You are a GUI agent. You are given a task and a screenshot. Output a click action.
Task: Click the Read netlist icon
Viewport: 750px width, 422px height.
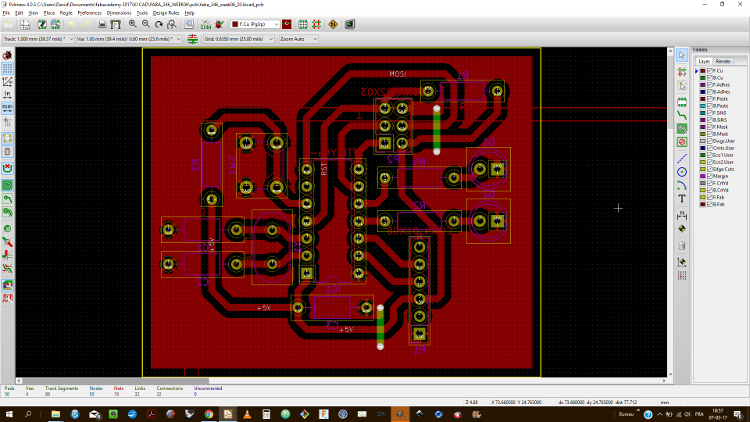(x=206, y=24)
